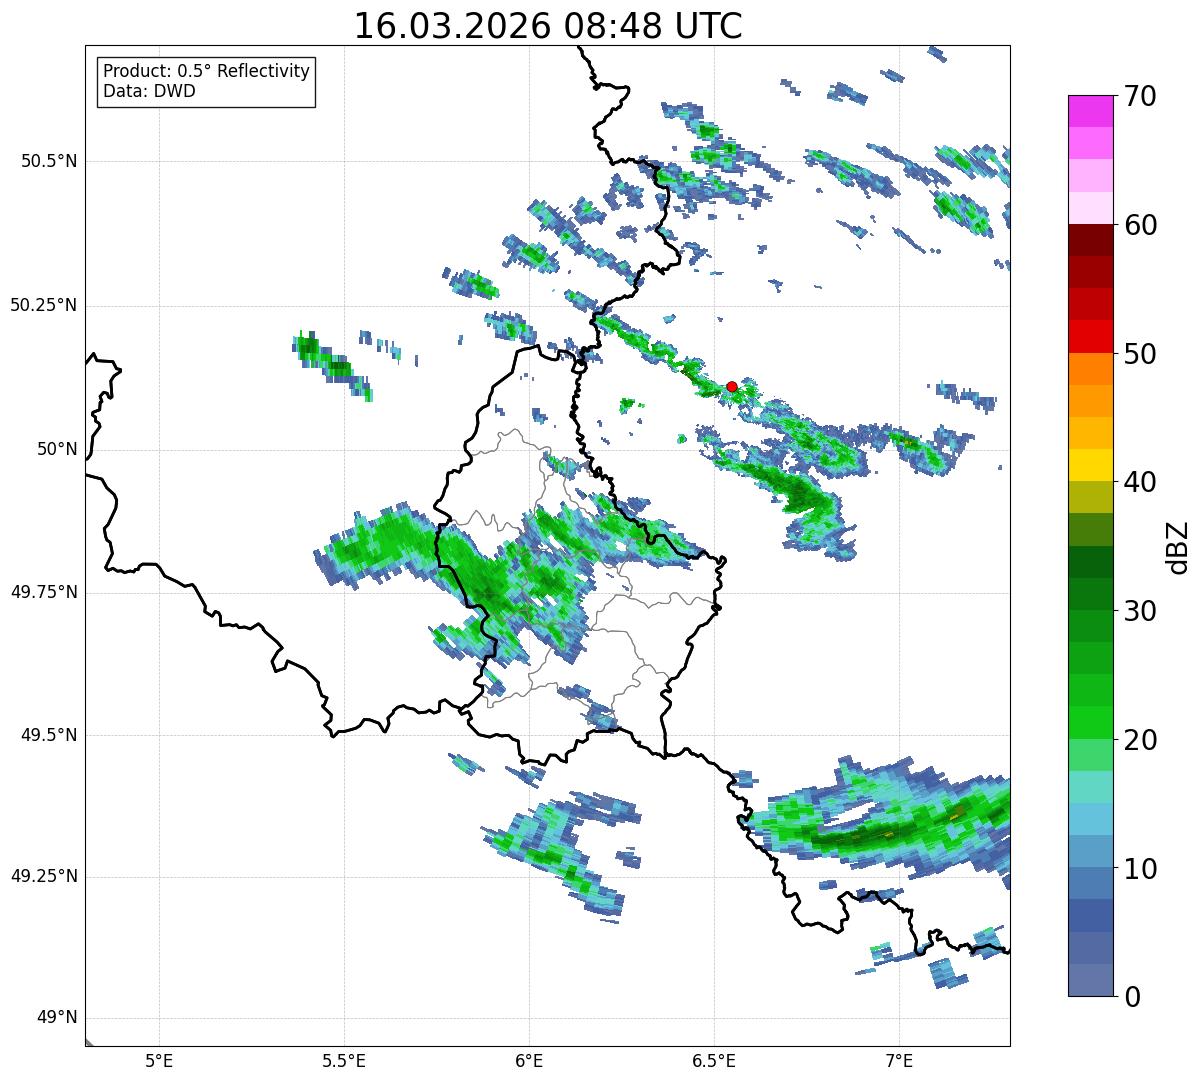Click the "5.5°E" longitude label

click(344, 1060)
